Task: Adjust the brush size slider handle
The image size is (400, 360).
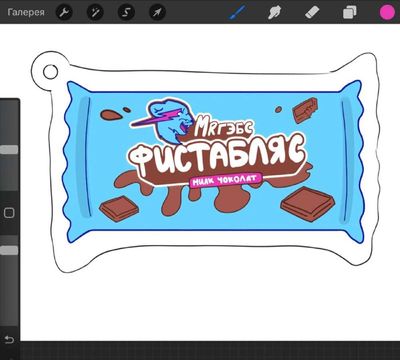Action: [x=9, y=149]
